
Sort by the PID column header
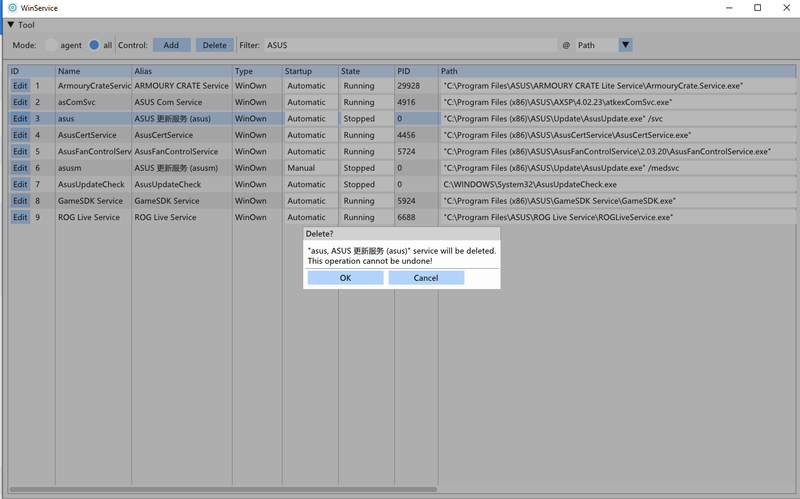click(x=416, y=71)
